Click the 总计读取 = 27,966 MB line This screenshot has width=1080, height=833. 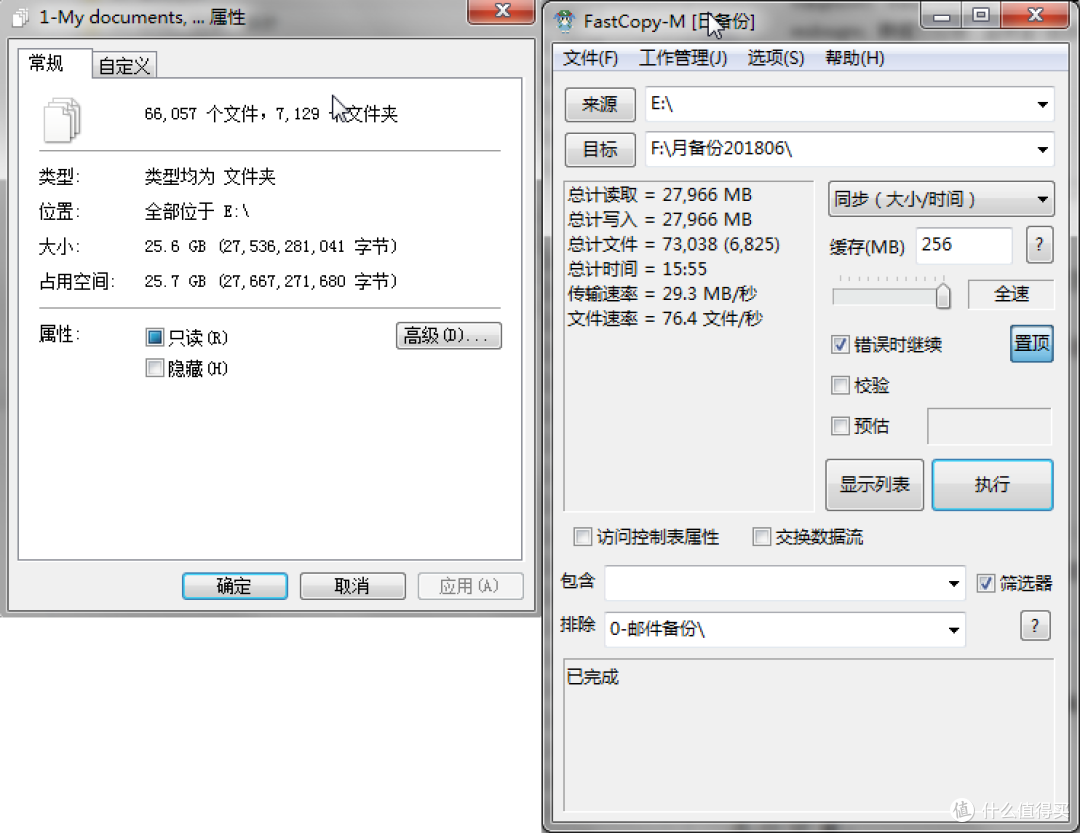(659, 195)
